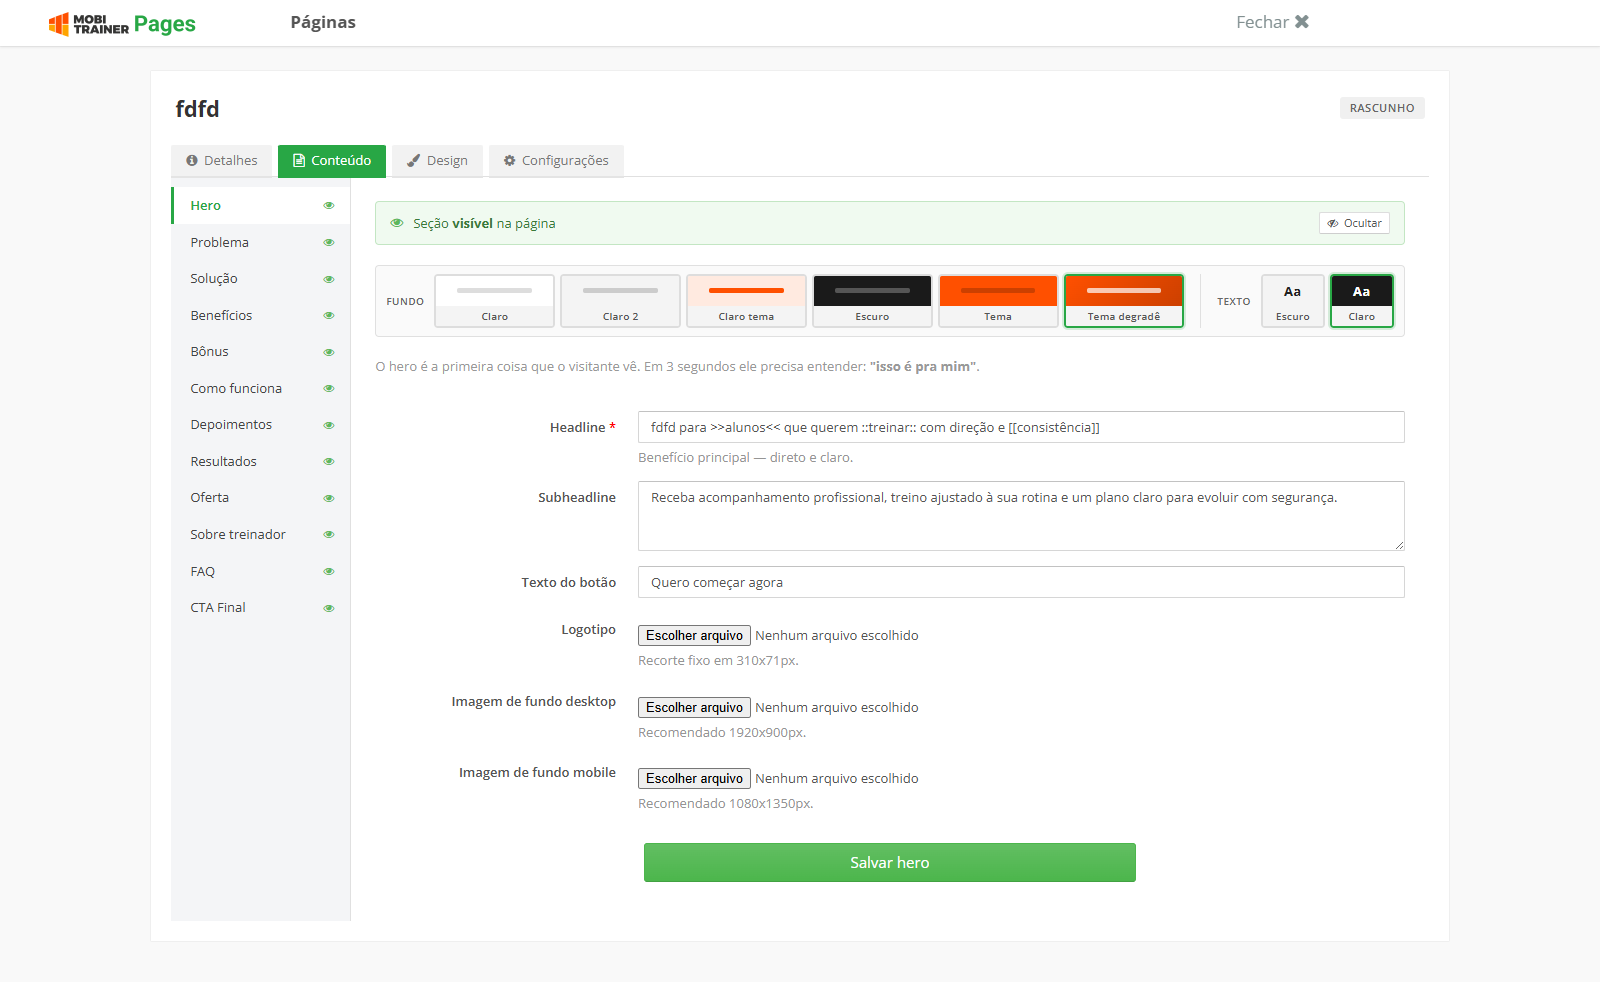Screen dimensions: 1600x982
Task: Open the Detalhes tab
Action: pyautogui.click(x=222, y=161)
